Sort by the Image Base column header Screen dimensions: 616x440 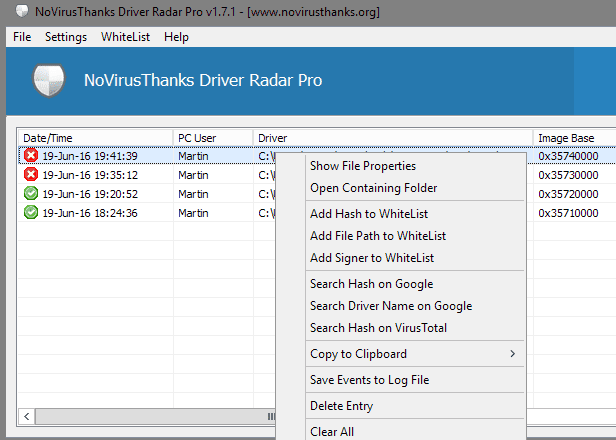pyautogui.click(x=575, y=138)
